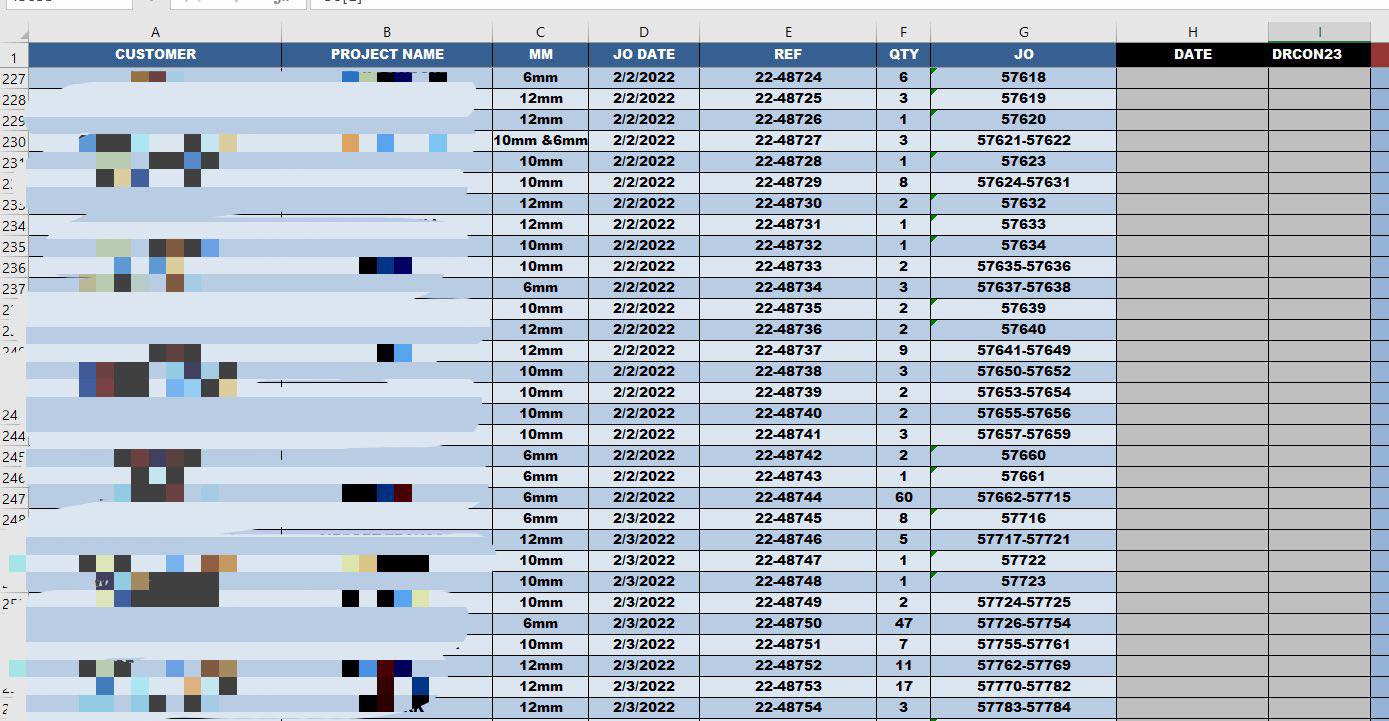Click REF cell 22-48744
The height and width of the screenshot is (721, 1389).
(x=788, y=497)
